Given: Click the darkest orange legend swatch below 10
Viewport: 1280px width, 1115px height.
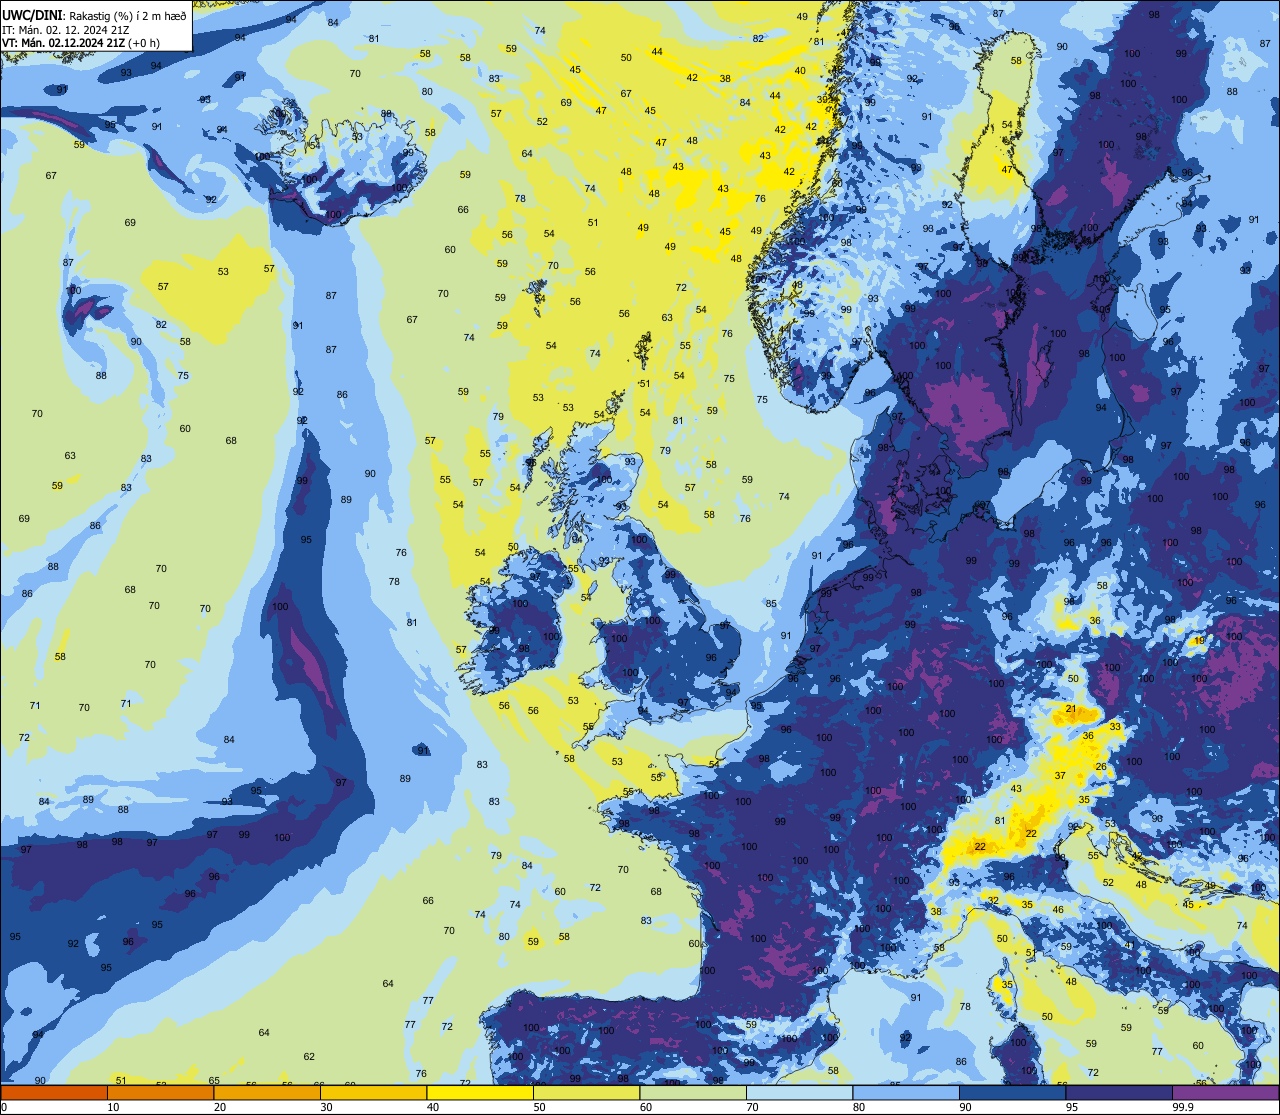Looking at the screenshot, I should click(x=54, y=1092).
